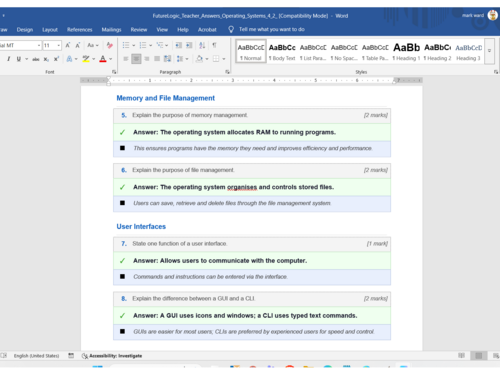
Task: Switch to the Mailings tab
Action: (x=111, y=29)
